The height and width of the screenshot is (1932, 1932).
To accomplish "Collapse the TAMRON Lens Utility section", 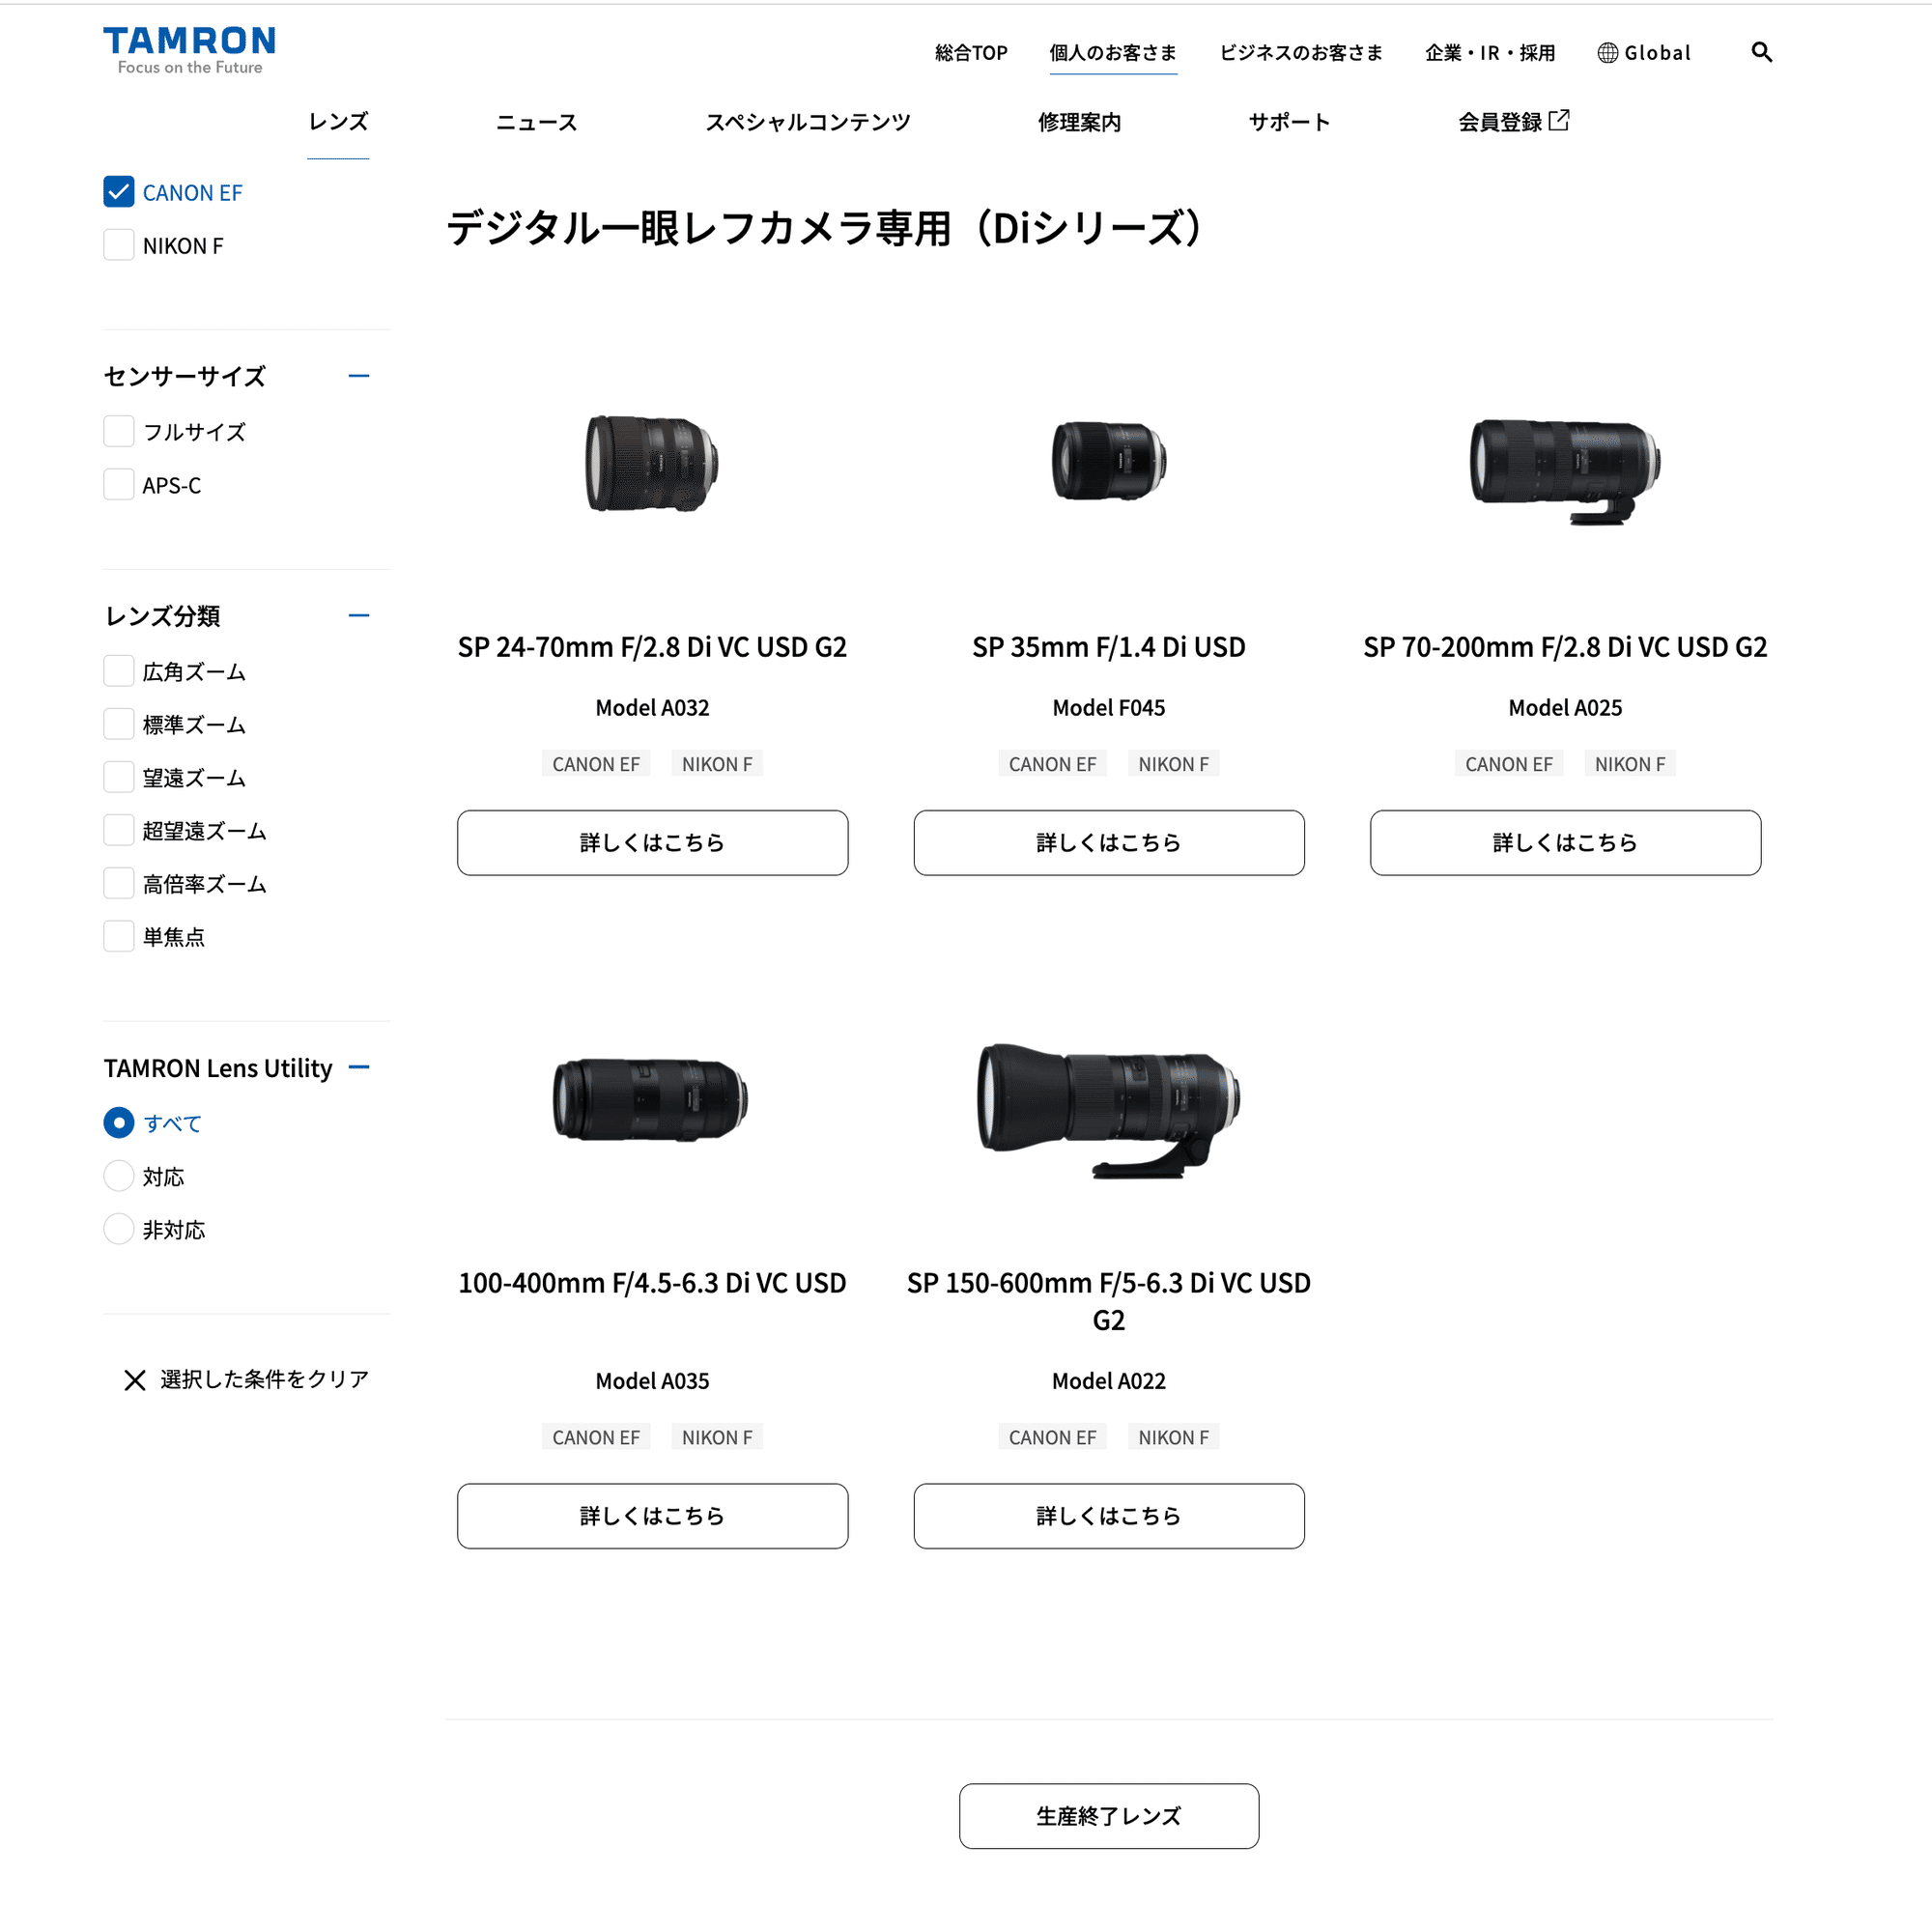I will 360,1067.
